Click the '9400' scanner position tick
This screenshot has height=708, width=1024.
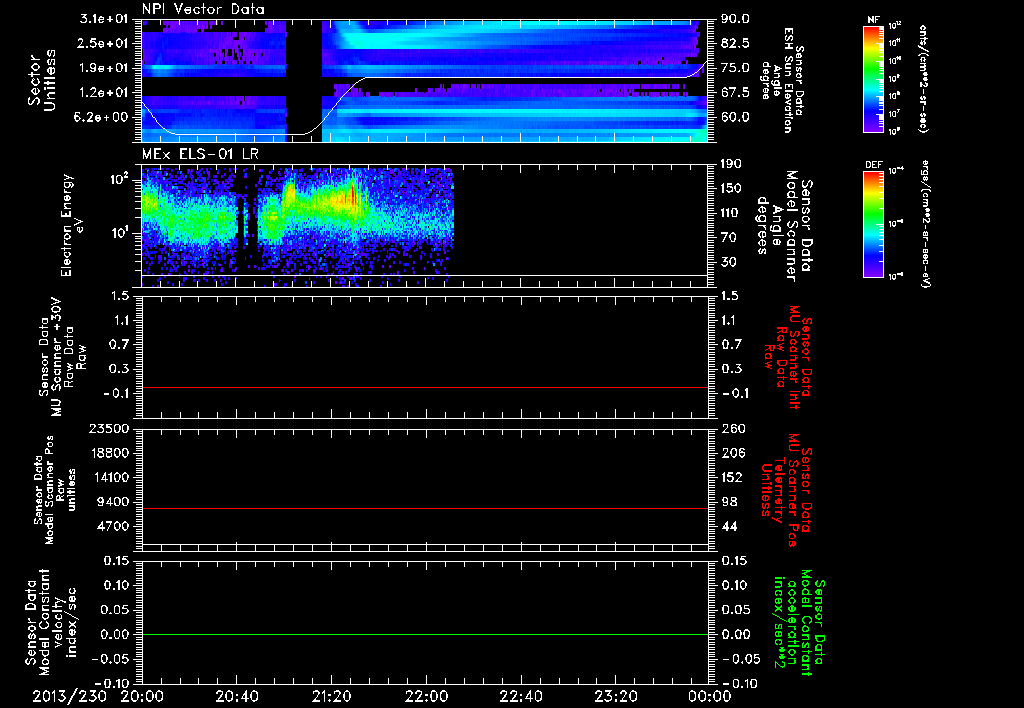[x=113, y=502]
